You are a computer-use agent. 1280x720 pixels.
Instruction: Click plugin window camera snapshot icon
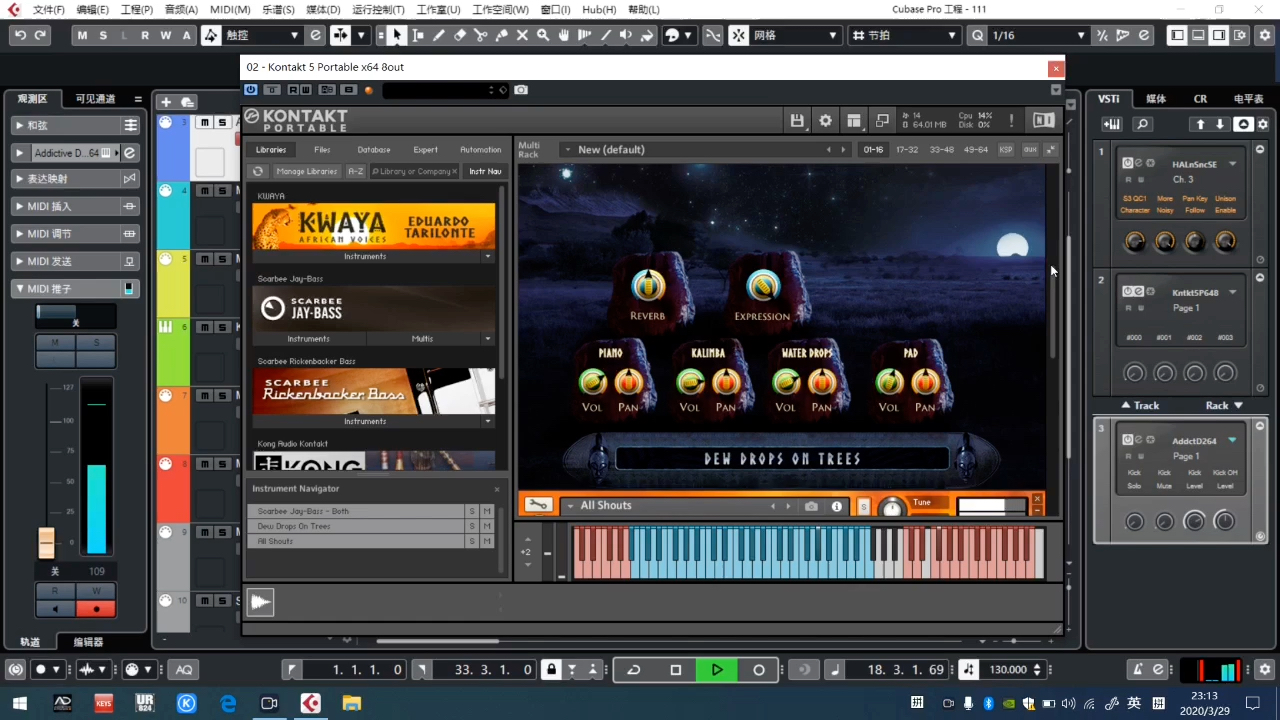click(x=521, y=90)
